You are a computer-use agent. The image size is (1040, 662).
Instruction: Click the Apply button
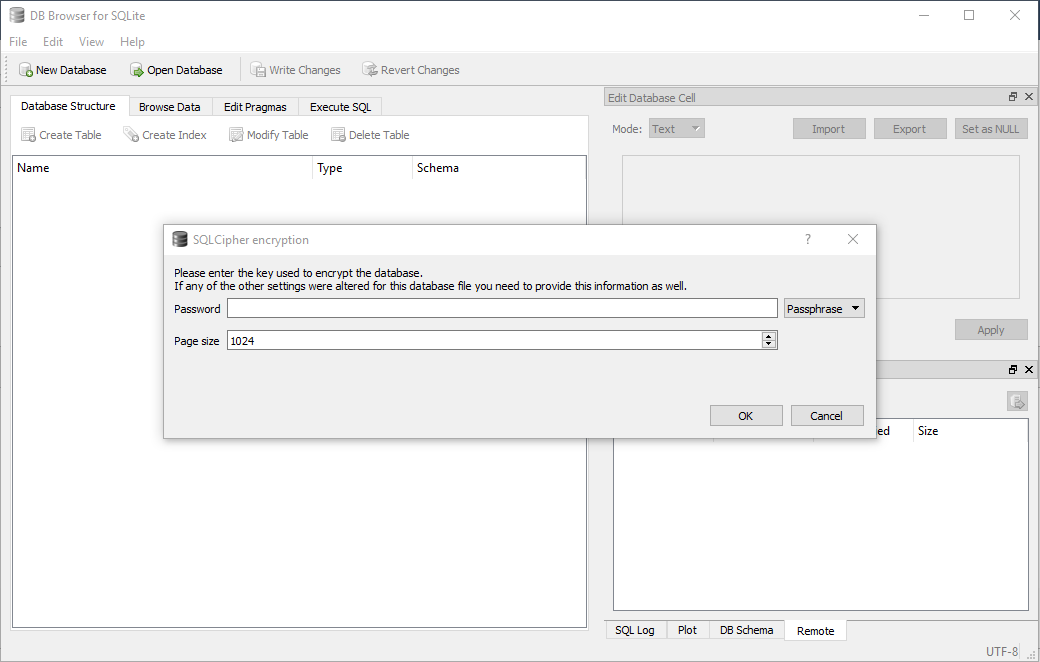click(x=991, y=330)
